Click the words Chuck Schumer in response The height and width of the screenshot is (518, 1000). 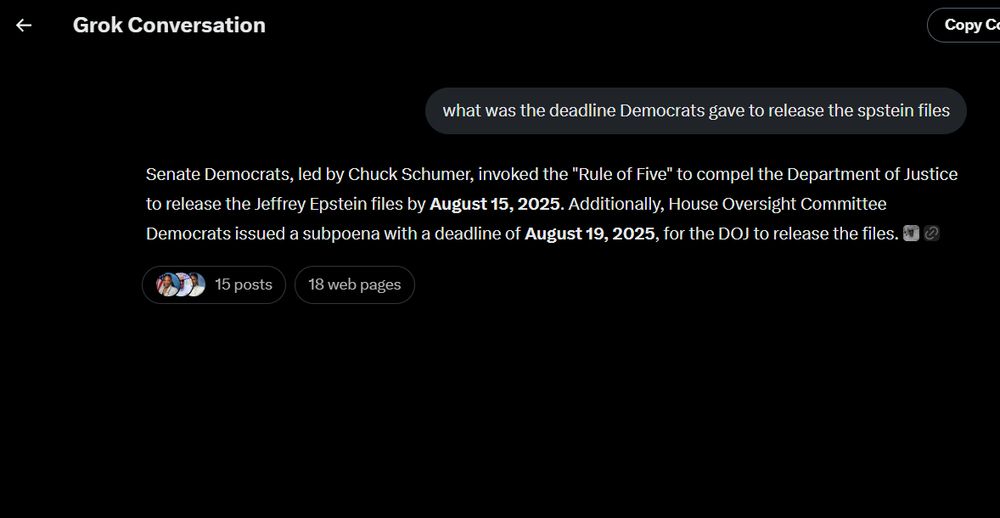click(x=408, y=174)
